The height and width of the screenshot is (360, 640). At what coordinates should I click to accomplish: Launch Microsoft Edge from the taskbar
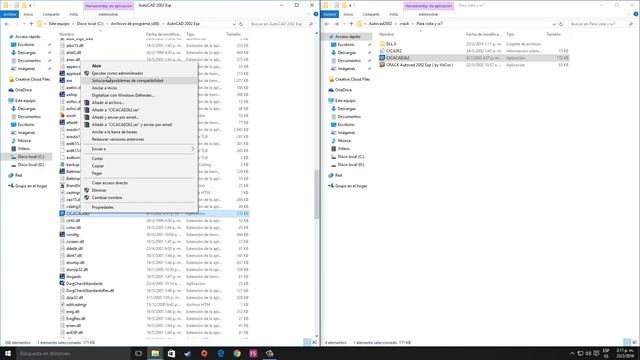221,353
